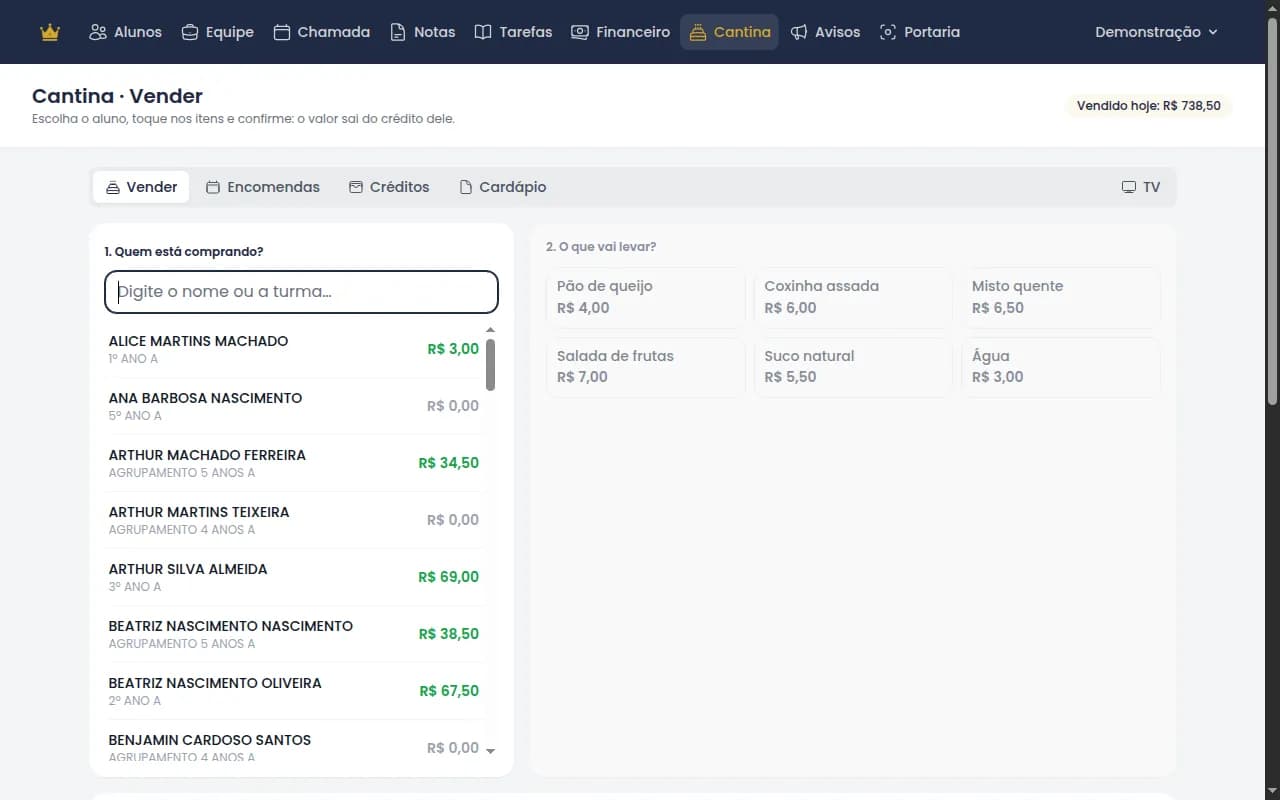Image resolution: width=1280 pixels, height=800 pixels.
Task: Click the crown logo icon
Action: click(x=50, y=32)
